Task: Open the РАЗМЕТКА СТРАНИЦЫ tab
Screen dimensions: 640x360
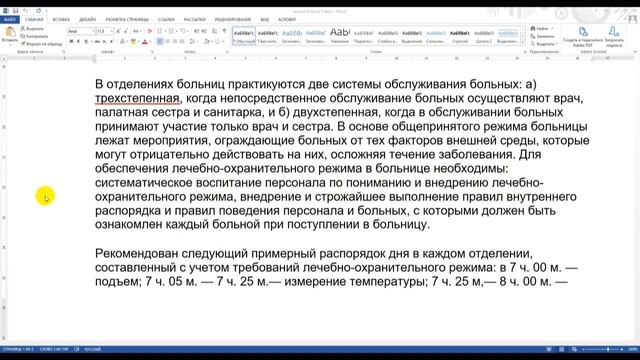Action: 127,19
